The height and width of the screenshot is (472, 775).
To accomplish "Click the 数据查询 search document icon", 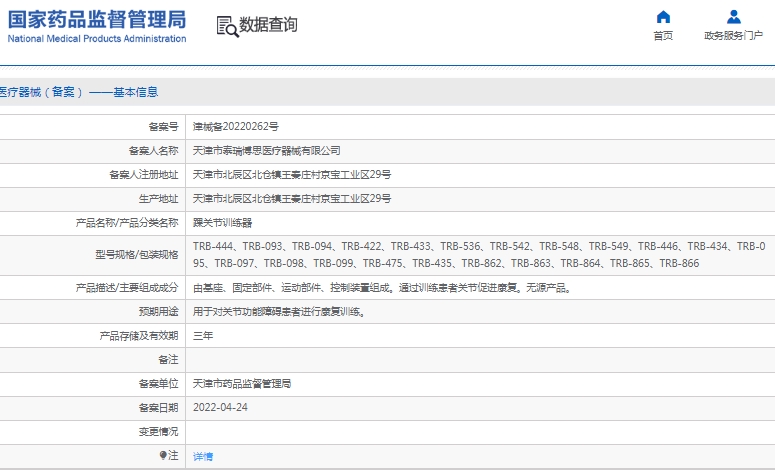I will pos(227,26).
